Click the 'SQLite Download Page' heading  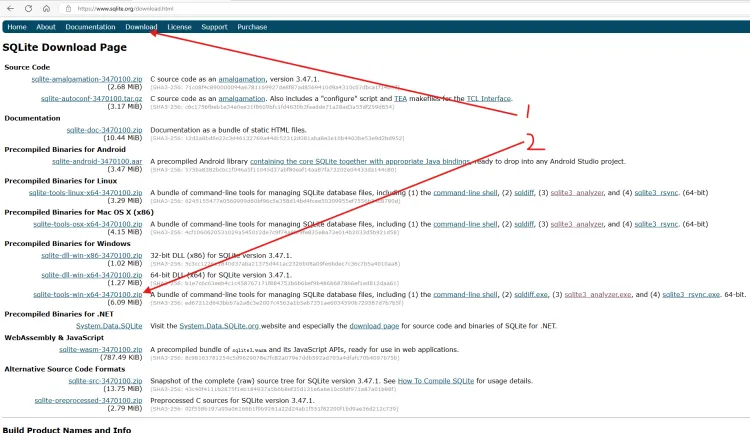(65, 47)
